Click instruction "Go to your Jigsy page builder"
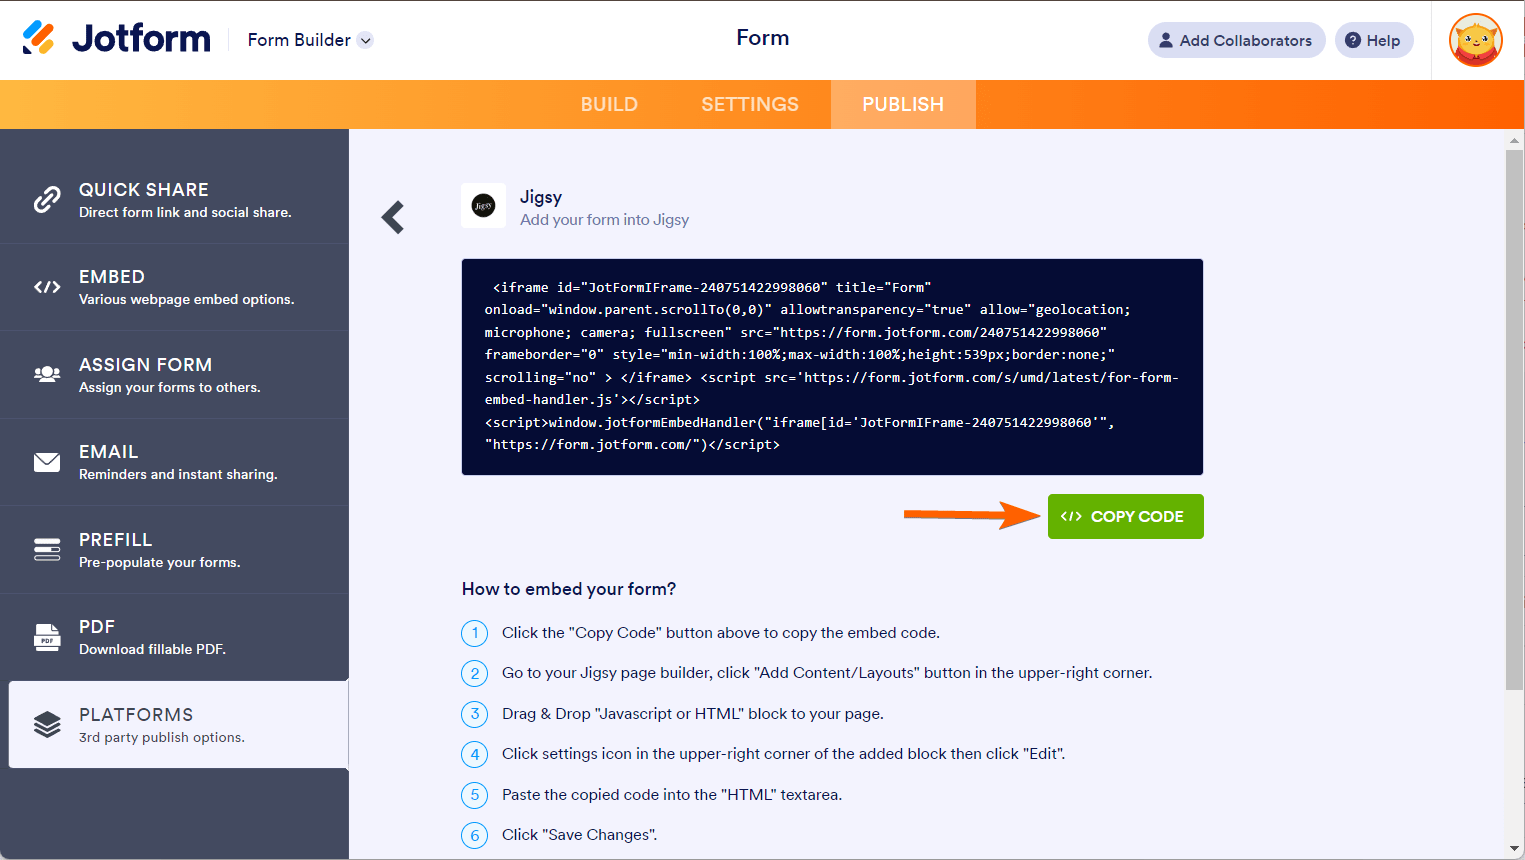Viewport: 1525px width, 860px height. coord(827,673)
